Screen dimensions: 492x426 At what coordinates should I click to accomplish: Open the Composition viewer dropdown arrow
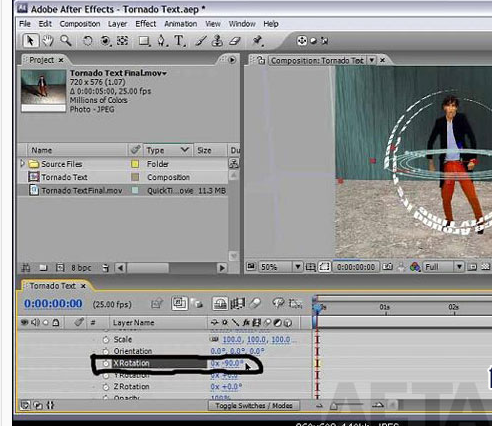[x=371, y=60]
